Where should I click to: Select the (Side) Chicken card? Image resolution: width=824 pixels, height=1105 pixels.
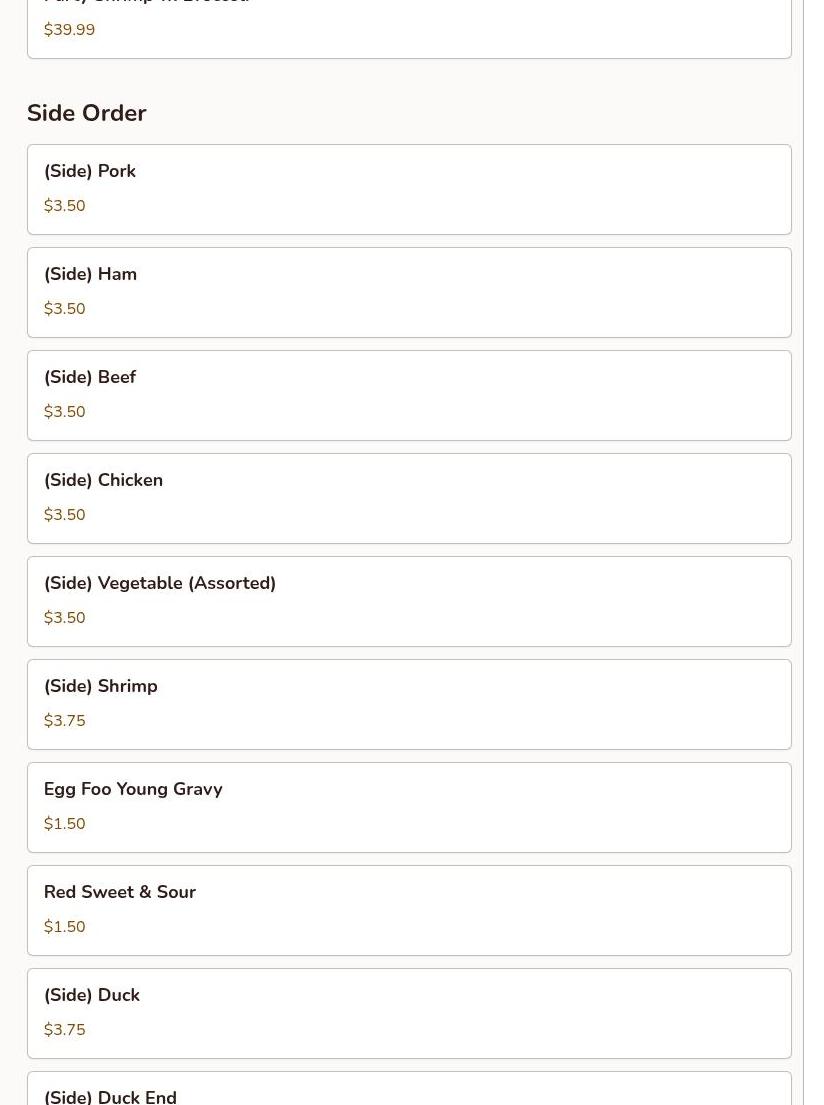[x=409, y=498]
